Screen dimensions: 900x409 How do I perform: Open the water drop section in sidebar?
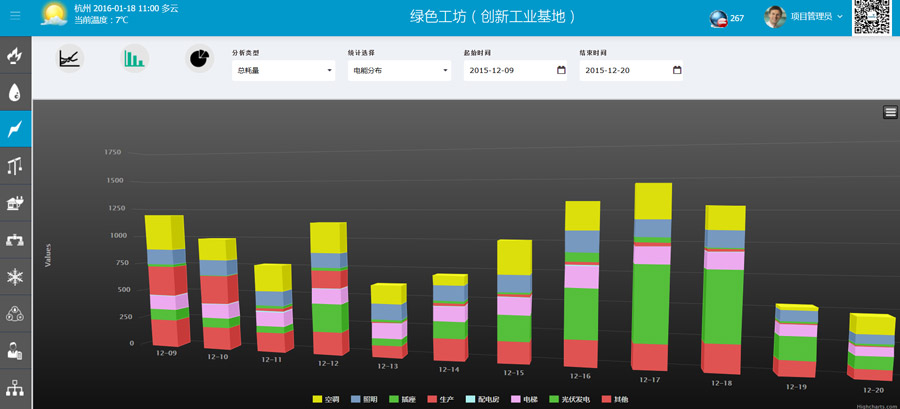coord(15,93)
